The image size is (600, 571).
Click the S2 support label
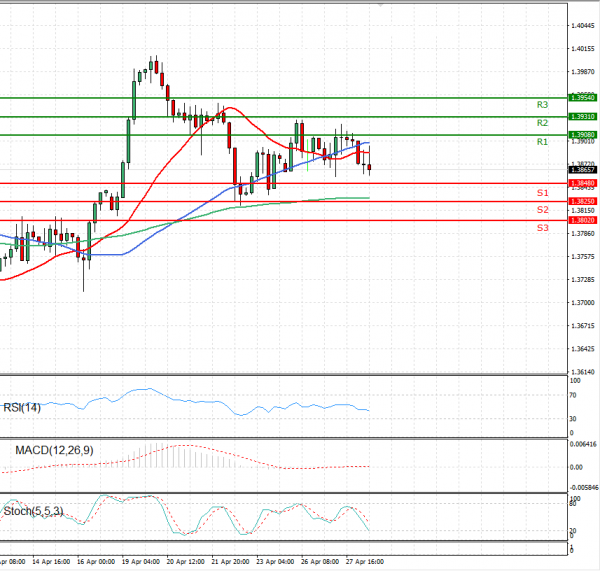click(x=543, y=210)
